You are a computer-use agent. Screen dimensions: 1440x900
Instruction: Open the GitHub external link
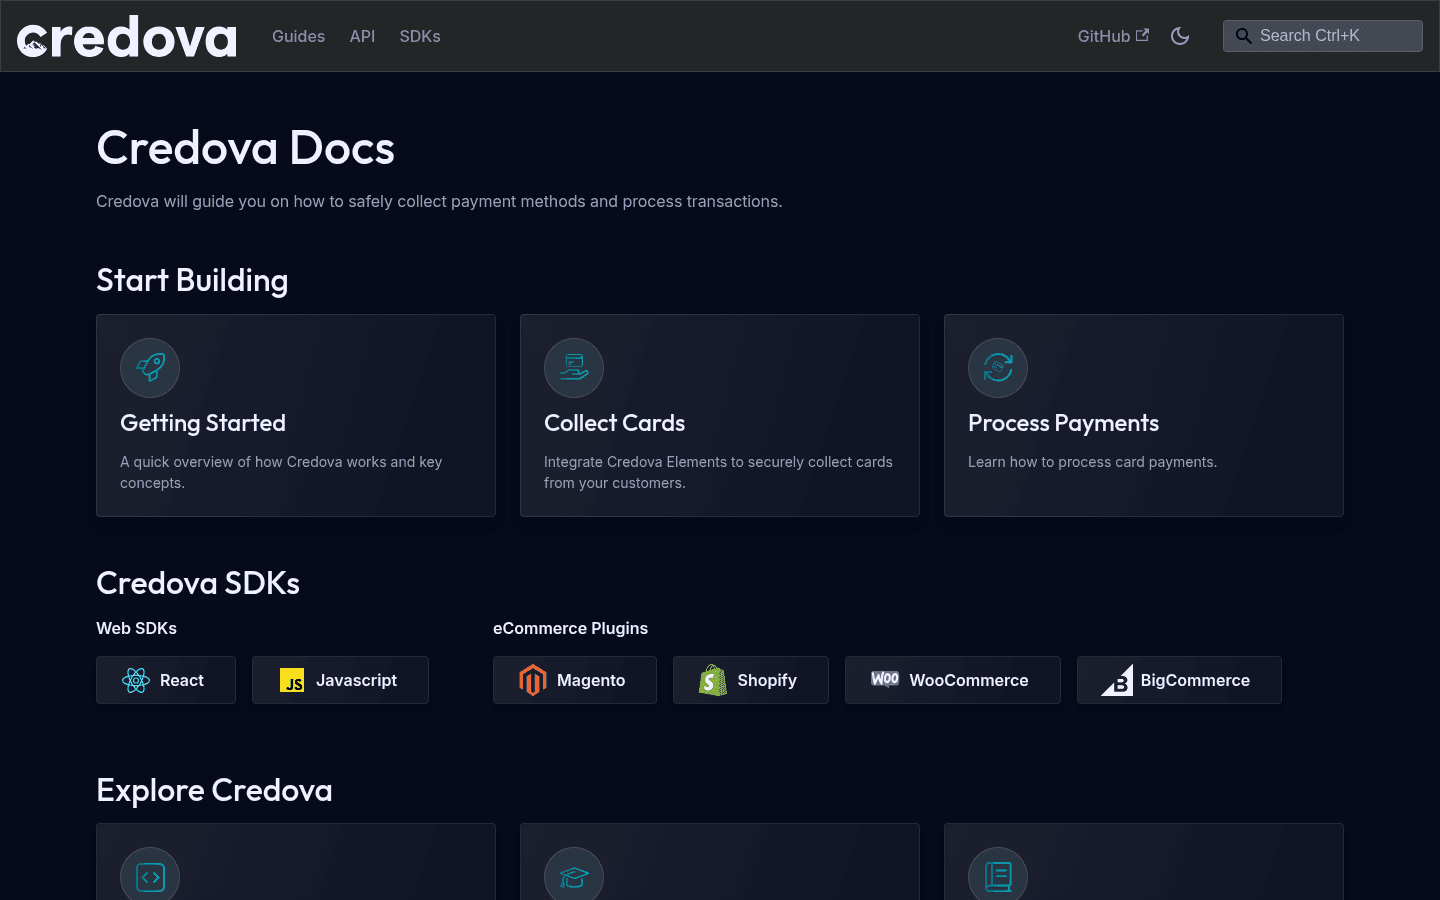coord(1113,36)
